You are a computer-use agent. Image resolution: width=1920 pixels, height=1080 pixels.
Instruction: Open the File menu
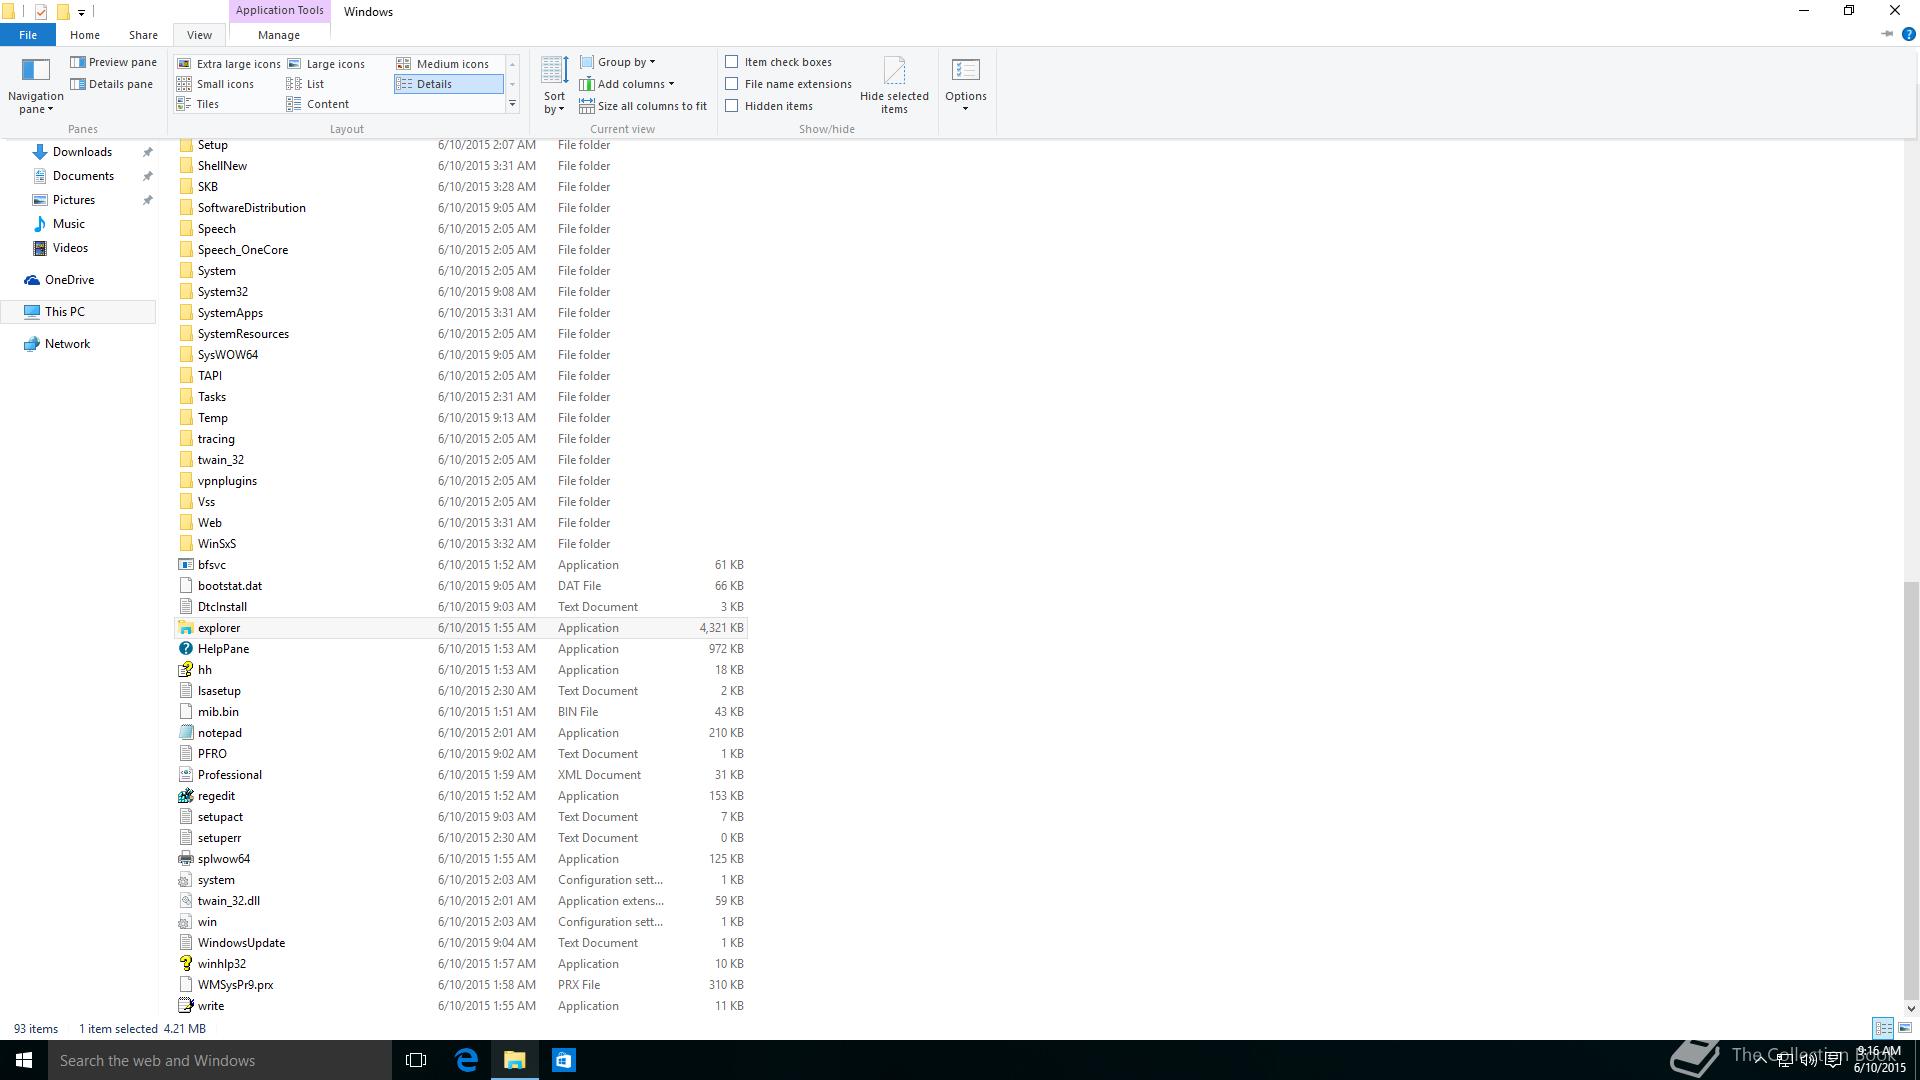[28, 35]
